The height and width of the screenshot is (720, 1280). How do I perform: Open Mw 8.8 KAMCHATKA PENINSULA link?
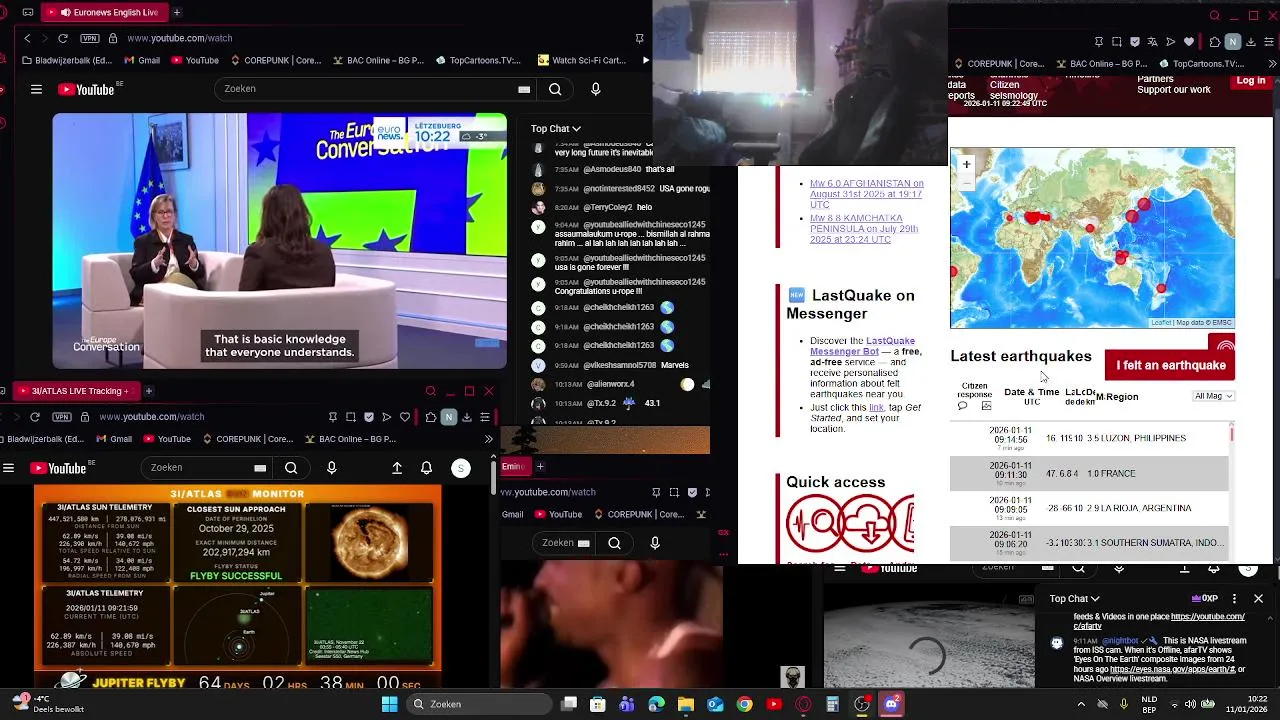pyautogui.click(x=864, y=229)
